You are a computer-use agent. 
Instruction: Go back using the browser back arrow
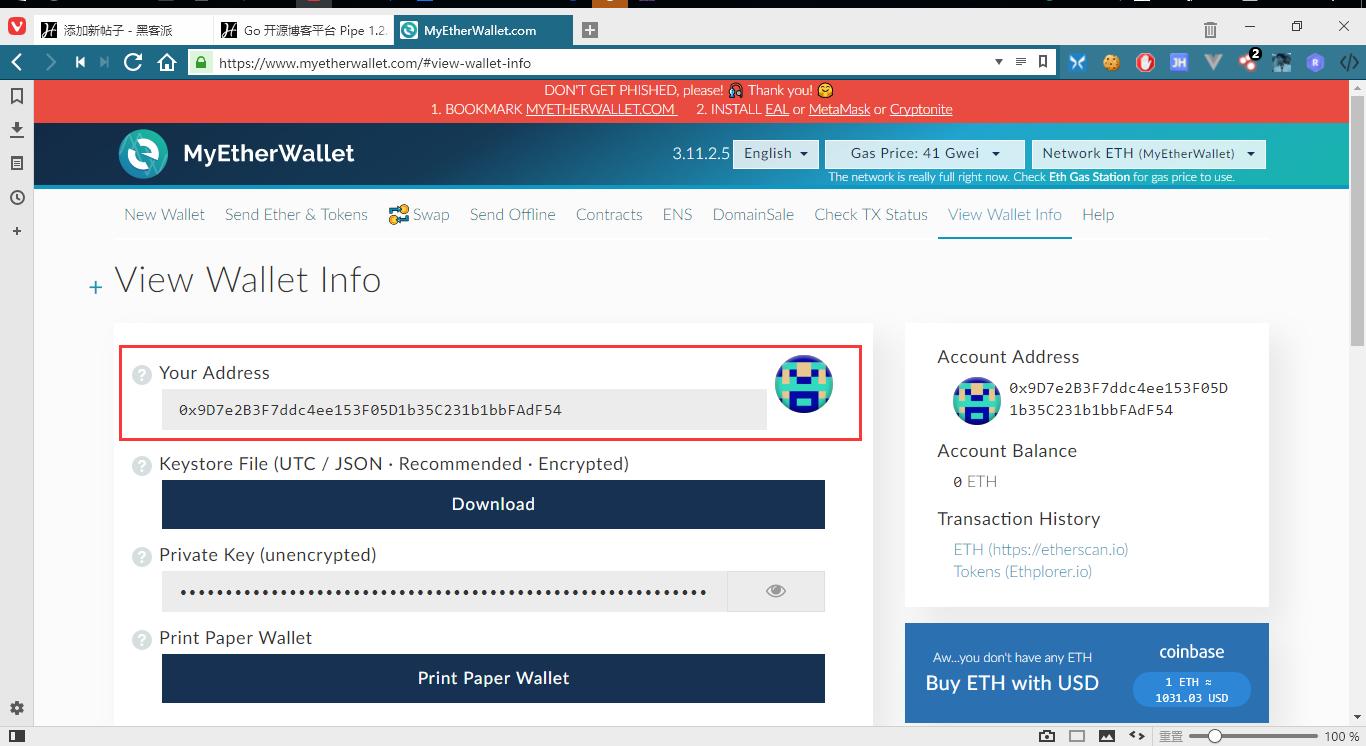click(x=17, y=62)
